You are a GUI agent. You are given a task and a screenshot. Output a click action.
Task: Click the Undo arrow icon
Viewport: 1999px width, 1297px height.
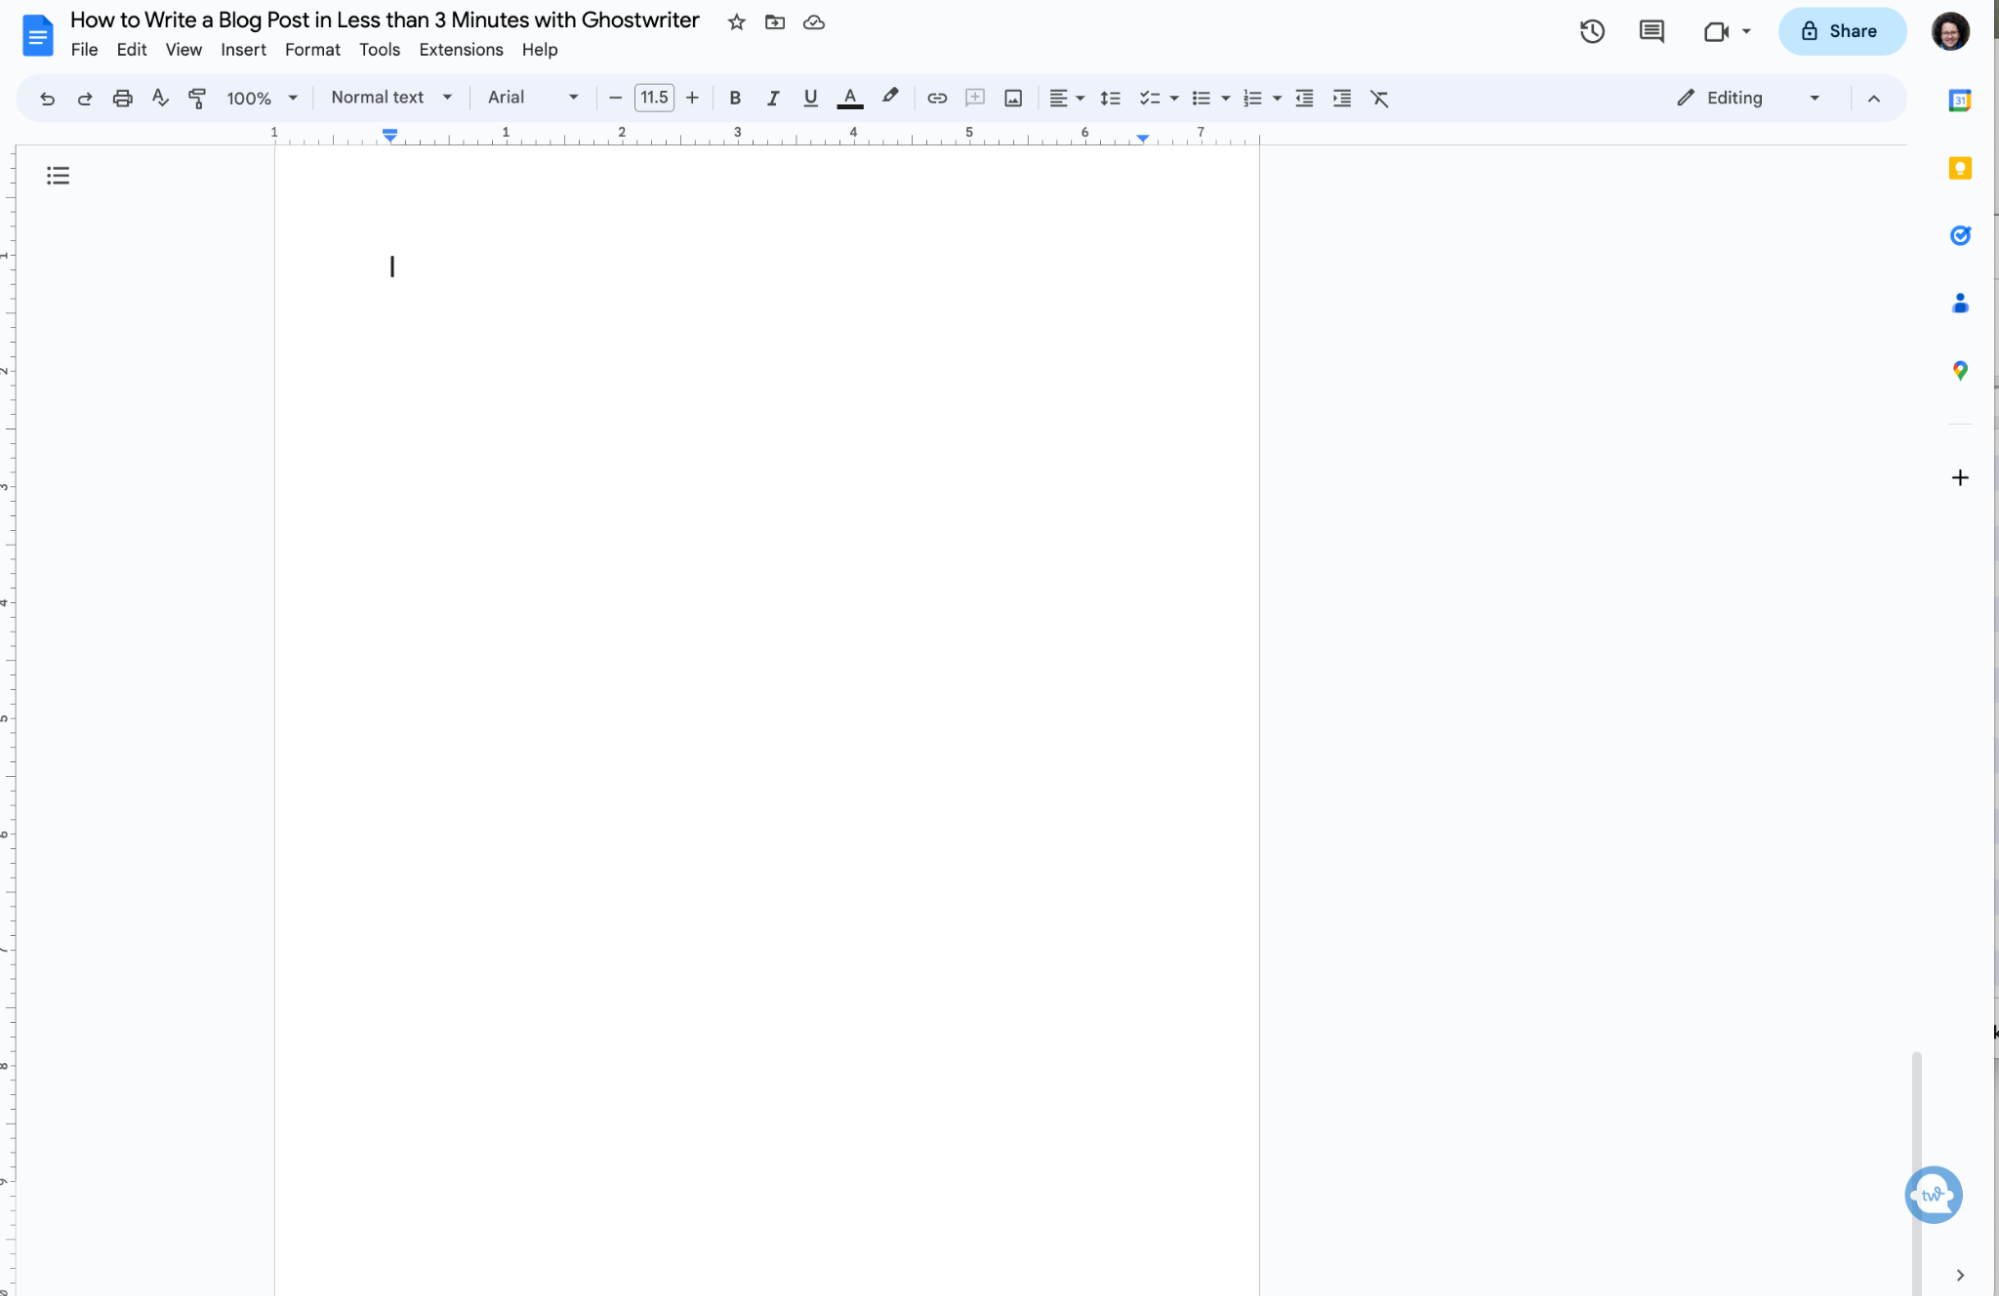(x=46, y=98)
